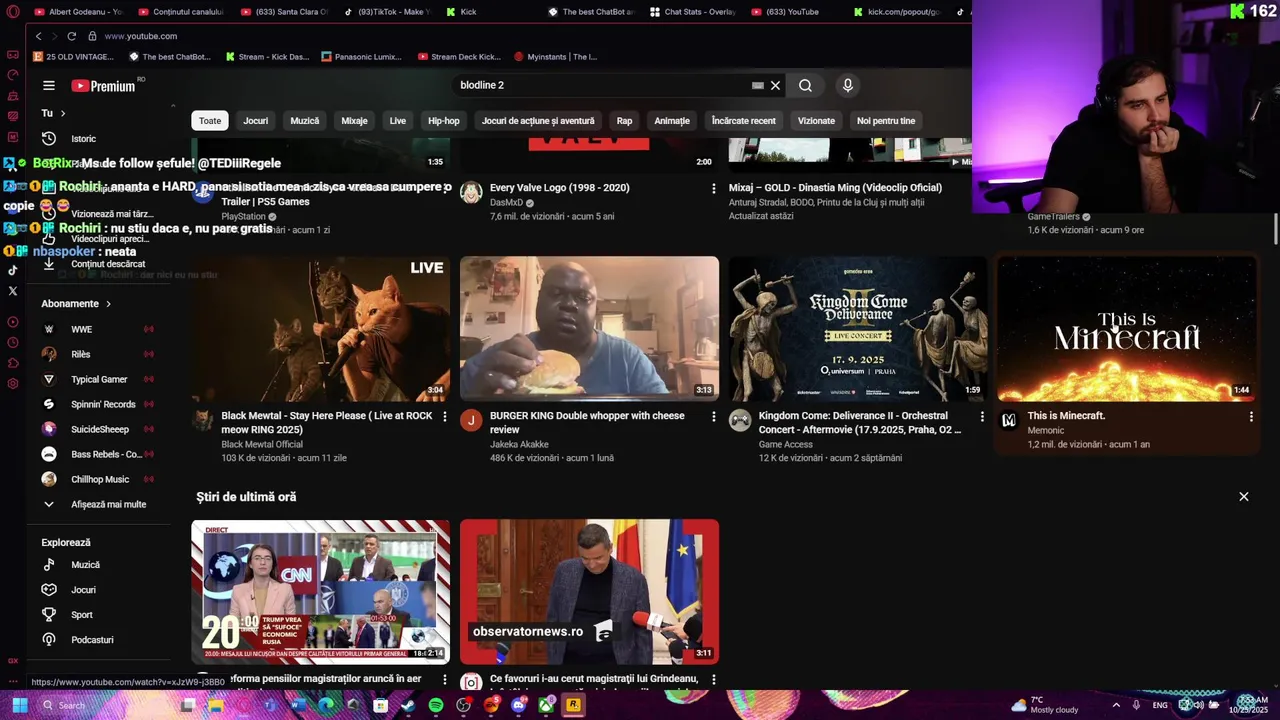Viewport: 1280px width, 720px height.
Task: Open options menu for Kingdom Come concert video
Action: pos(982,417)
